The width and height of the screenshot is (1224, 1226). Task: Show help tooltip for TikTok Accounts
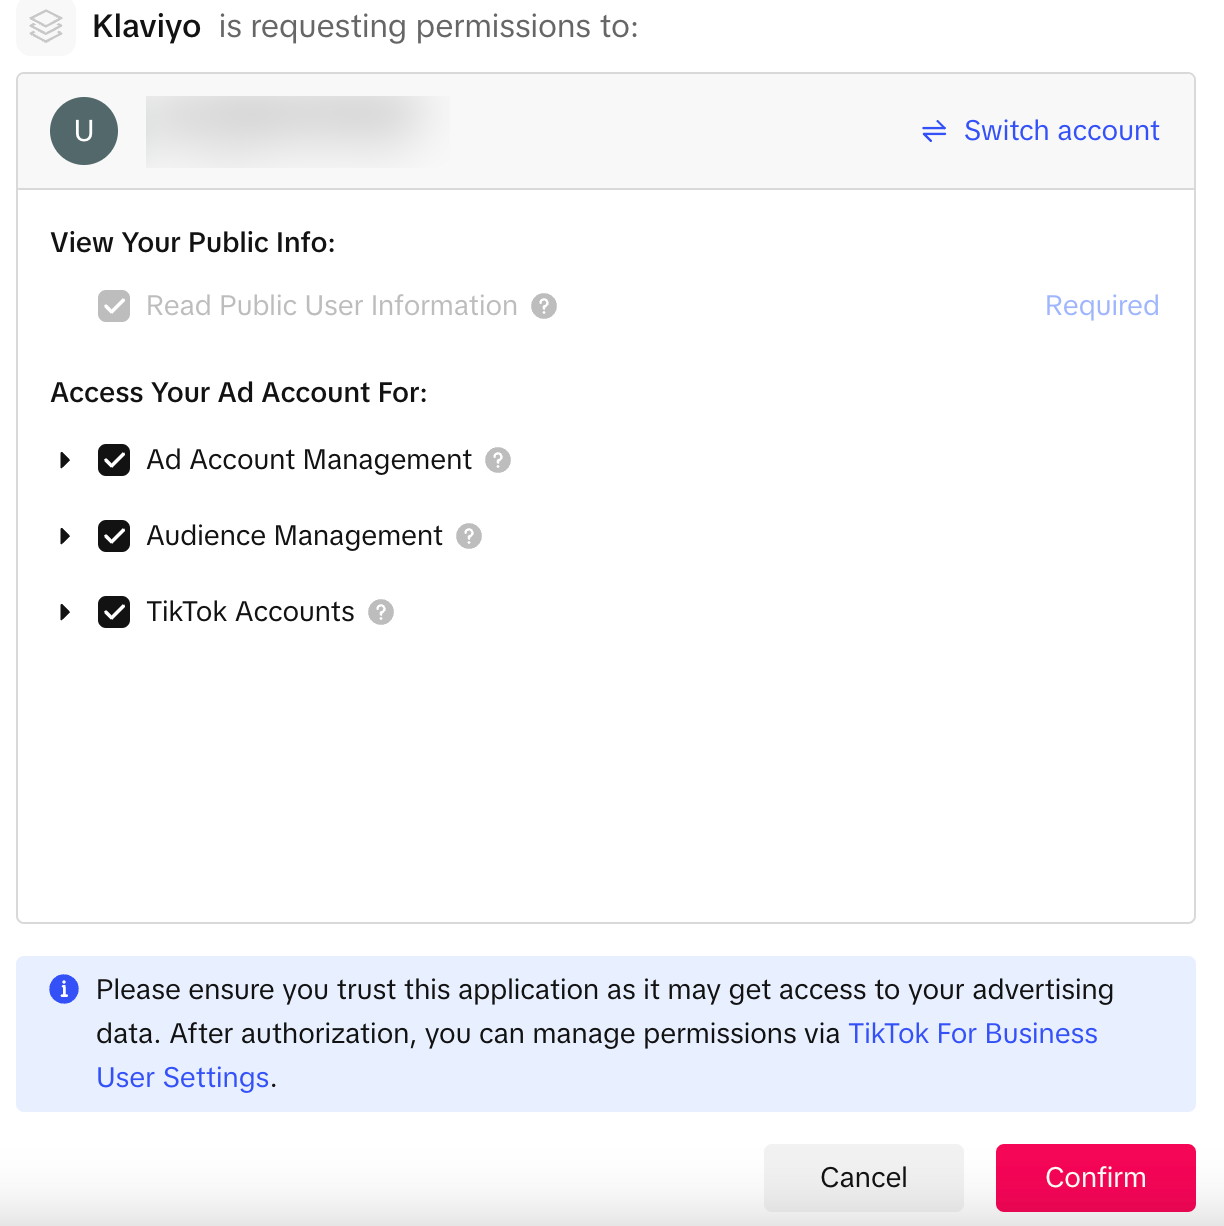381,612
